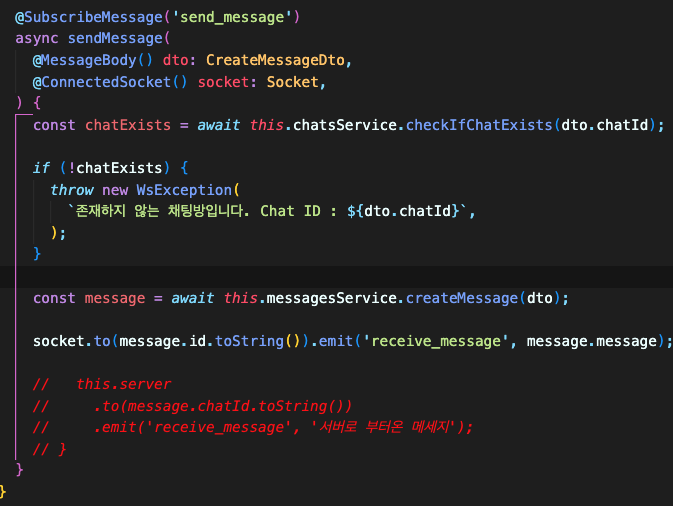Click the commented closing brace line
Screen dimensions: 673x506
[49, 449]
